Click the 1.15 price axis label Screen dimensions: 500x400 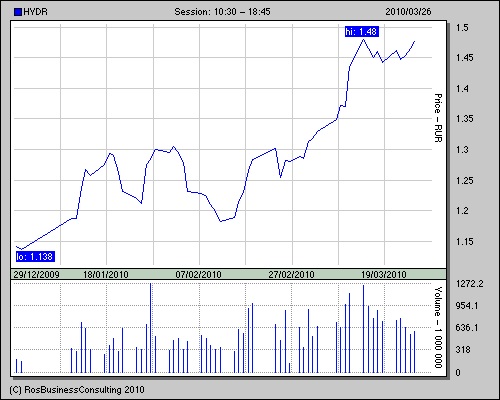465,241
